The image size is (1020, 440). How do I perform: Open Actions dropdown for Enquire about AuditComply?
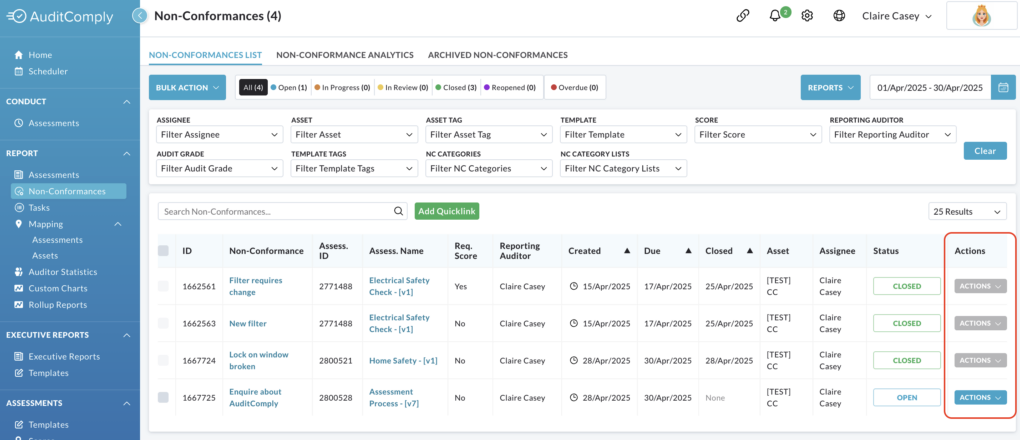point(980,397)
